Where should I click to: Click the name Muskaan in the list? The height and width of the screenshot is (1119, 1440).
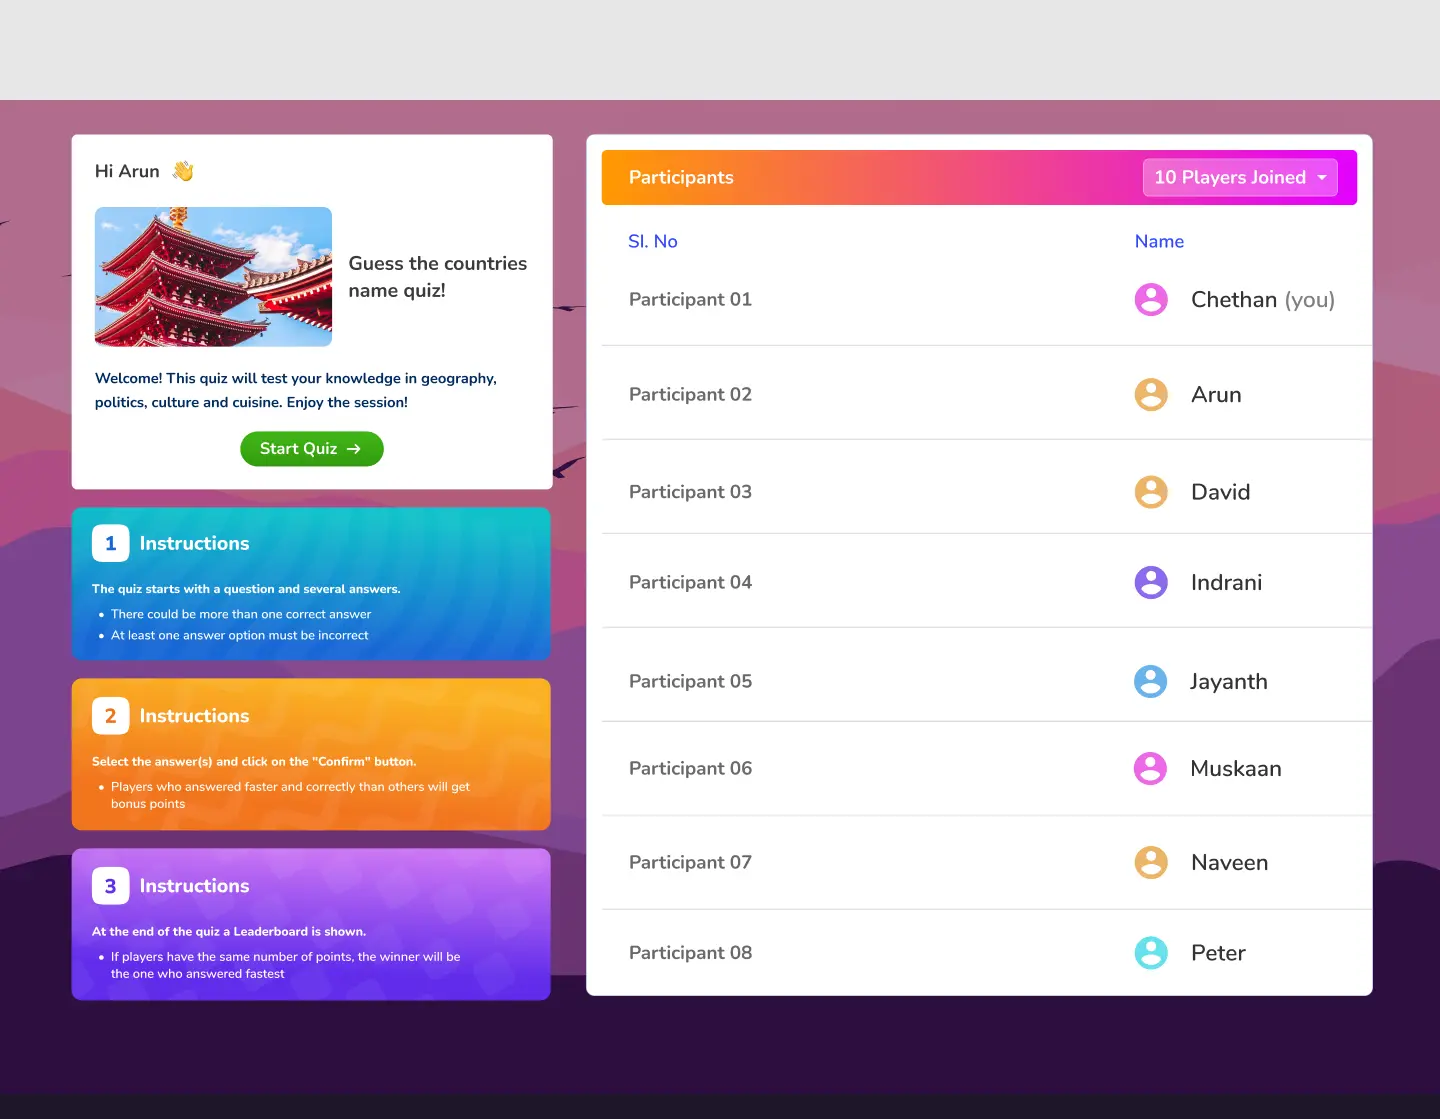click(x=1235, y=768)
